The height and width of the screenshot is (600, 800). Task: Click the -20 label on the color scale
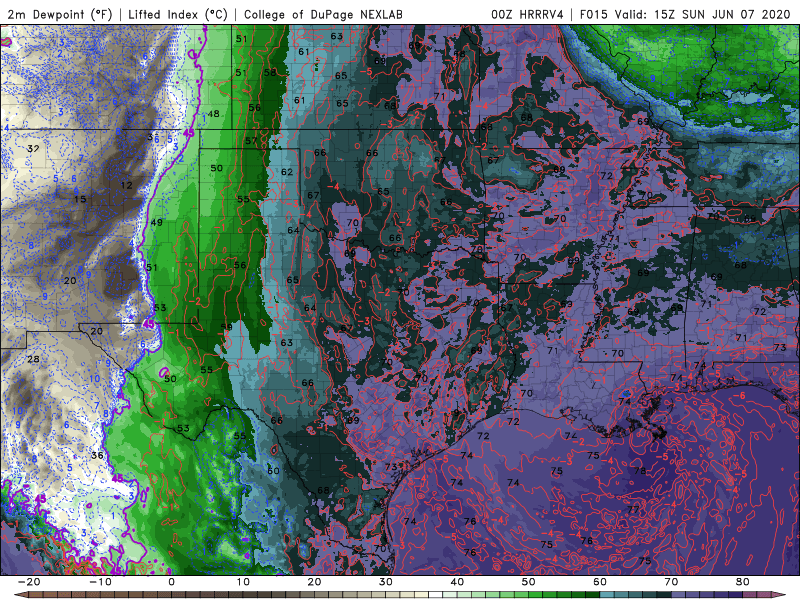(x=29, y=582)
